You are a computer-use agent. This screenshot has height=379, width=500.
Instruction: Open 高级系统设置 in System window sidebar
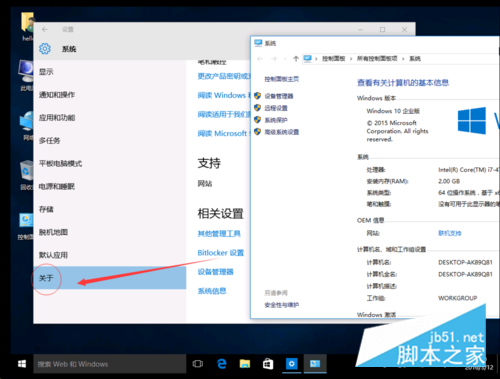282,132
